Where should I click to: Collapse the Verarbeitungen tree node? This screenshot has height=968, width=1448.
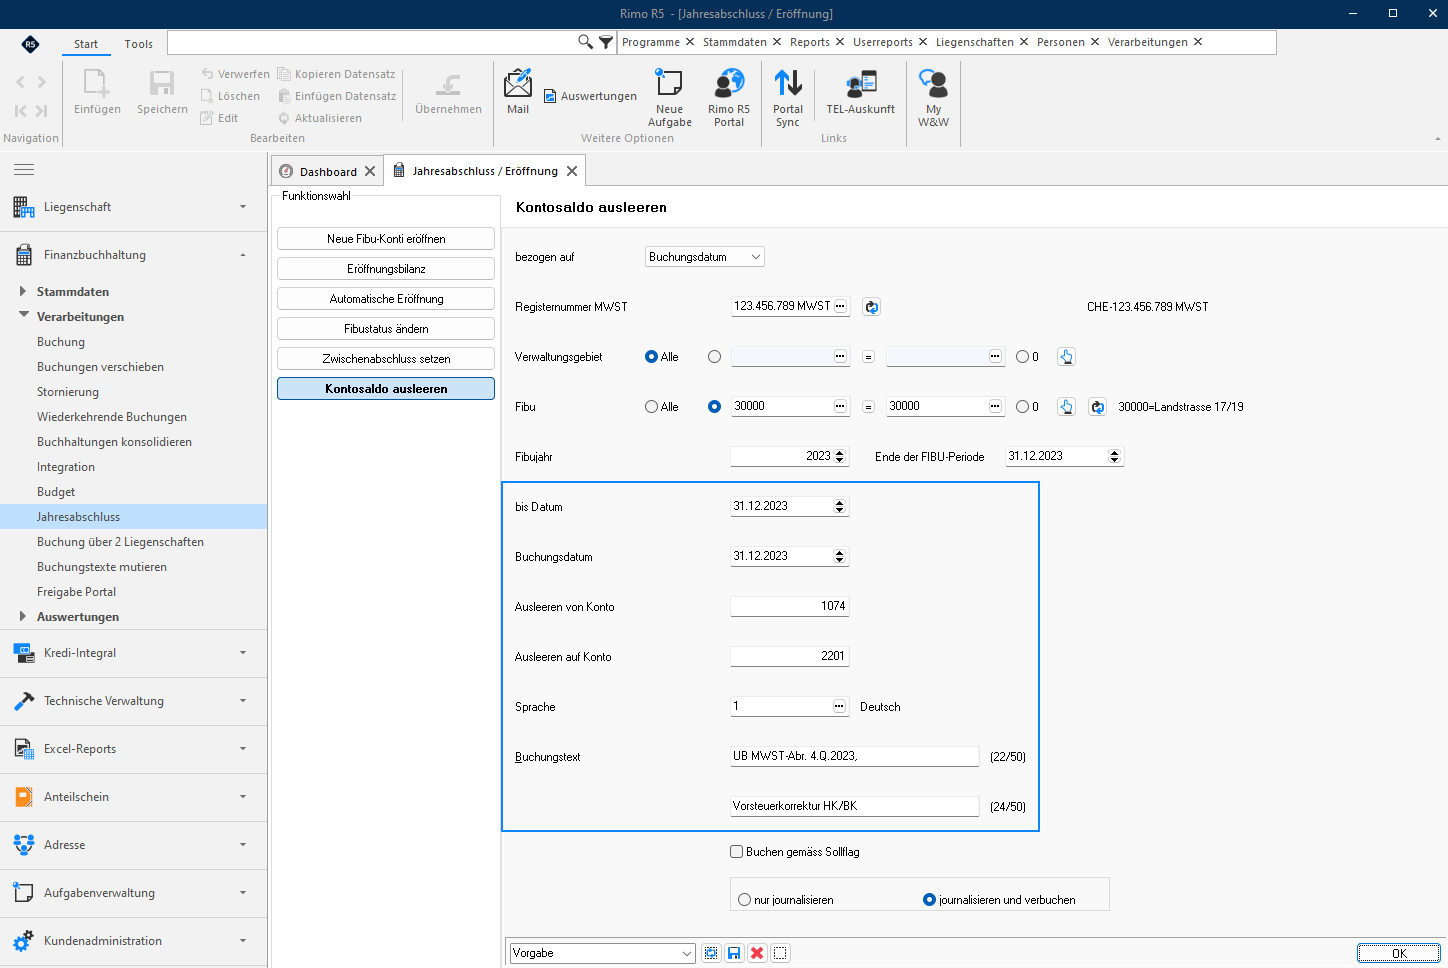(23, 316)
